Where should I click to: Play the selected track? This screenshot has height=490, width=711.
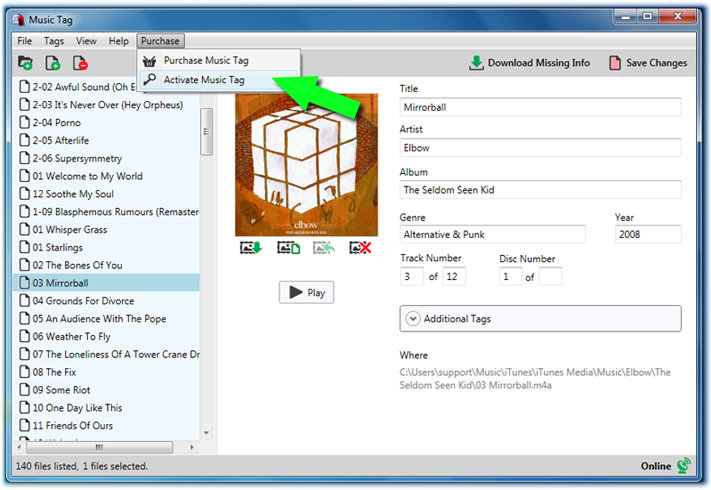[307, 292]
